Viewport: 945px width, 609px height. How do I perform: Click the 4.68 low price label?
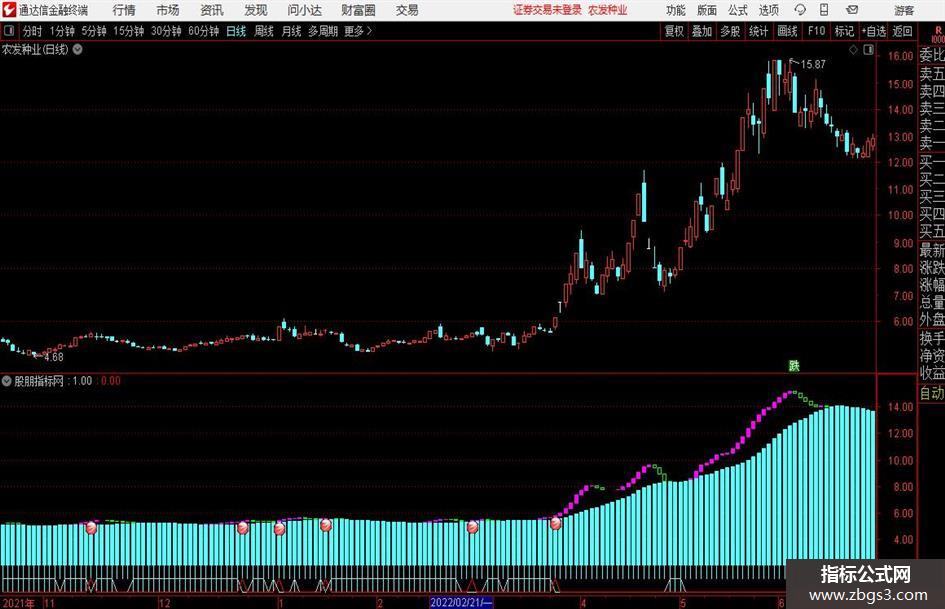[x=54, y=357]
